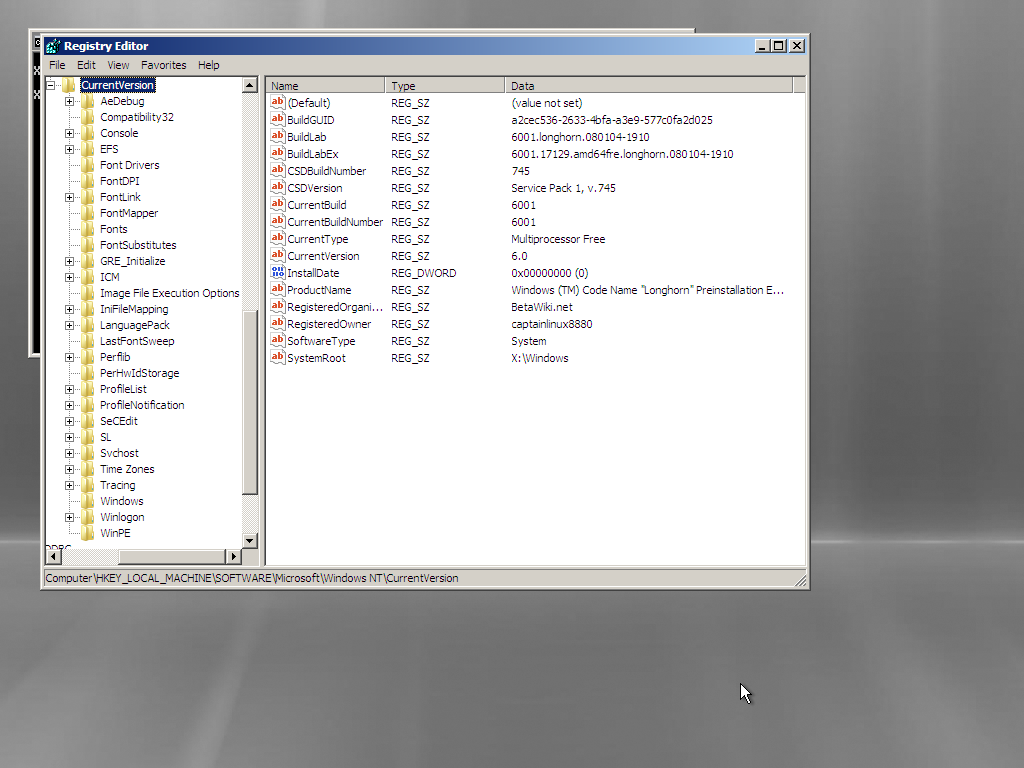The image size is (1024, 768).
Task: Expand the Svchost key node
Action: (x=70, y=453)
